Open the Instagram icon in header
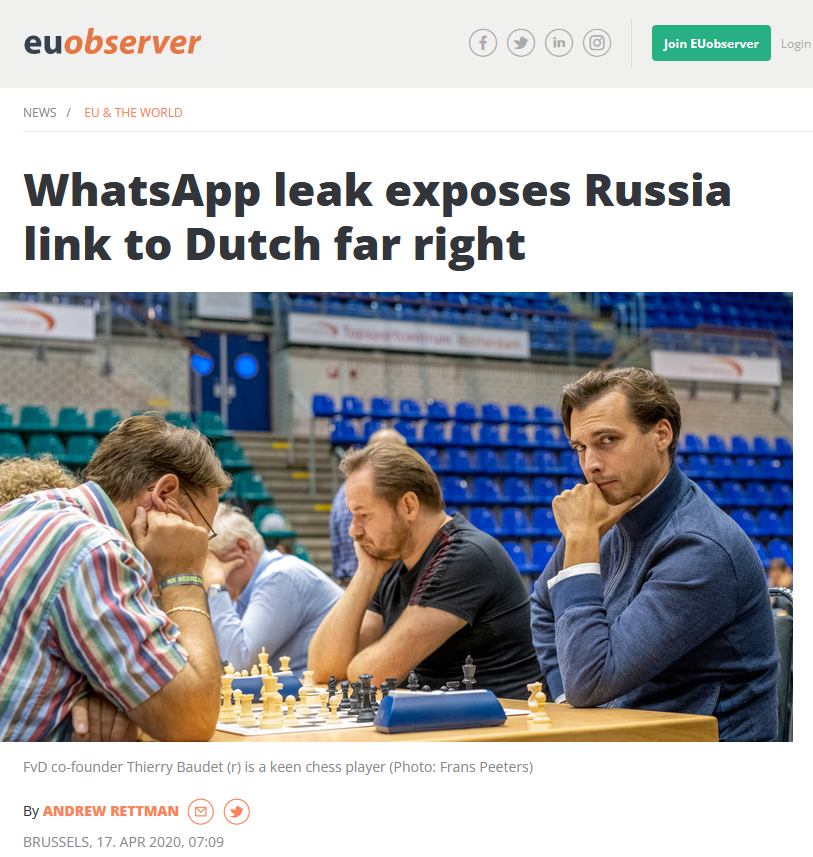813x857 pixels. (596, 43)
